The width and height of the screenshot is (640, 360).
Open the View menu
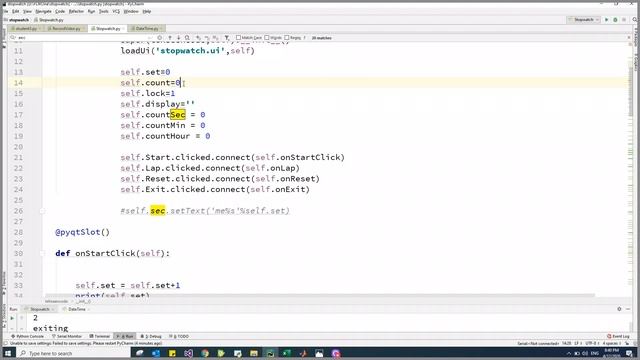coord(27,11)
